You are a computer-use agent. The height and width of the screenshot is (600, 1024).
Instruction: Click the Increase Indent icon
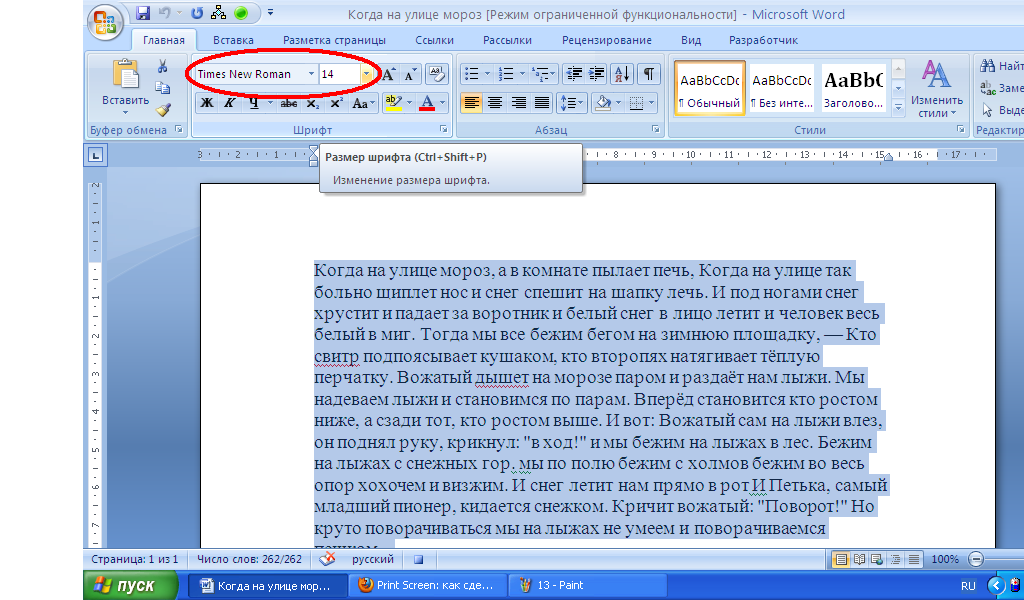pyautogui.click(x=598, y=74)
